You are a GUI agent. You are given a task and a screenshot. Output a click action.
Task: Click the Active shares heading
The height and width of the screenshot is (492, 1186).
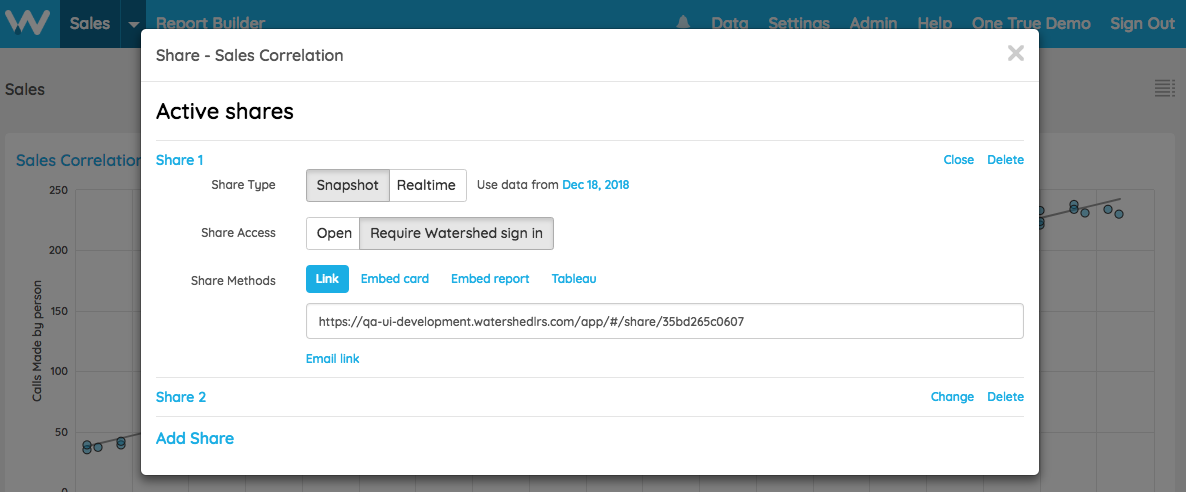click(x=225, y=112)
